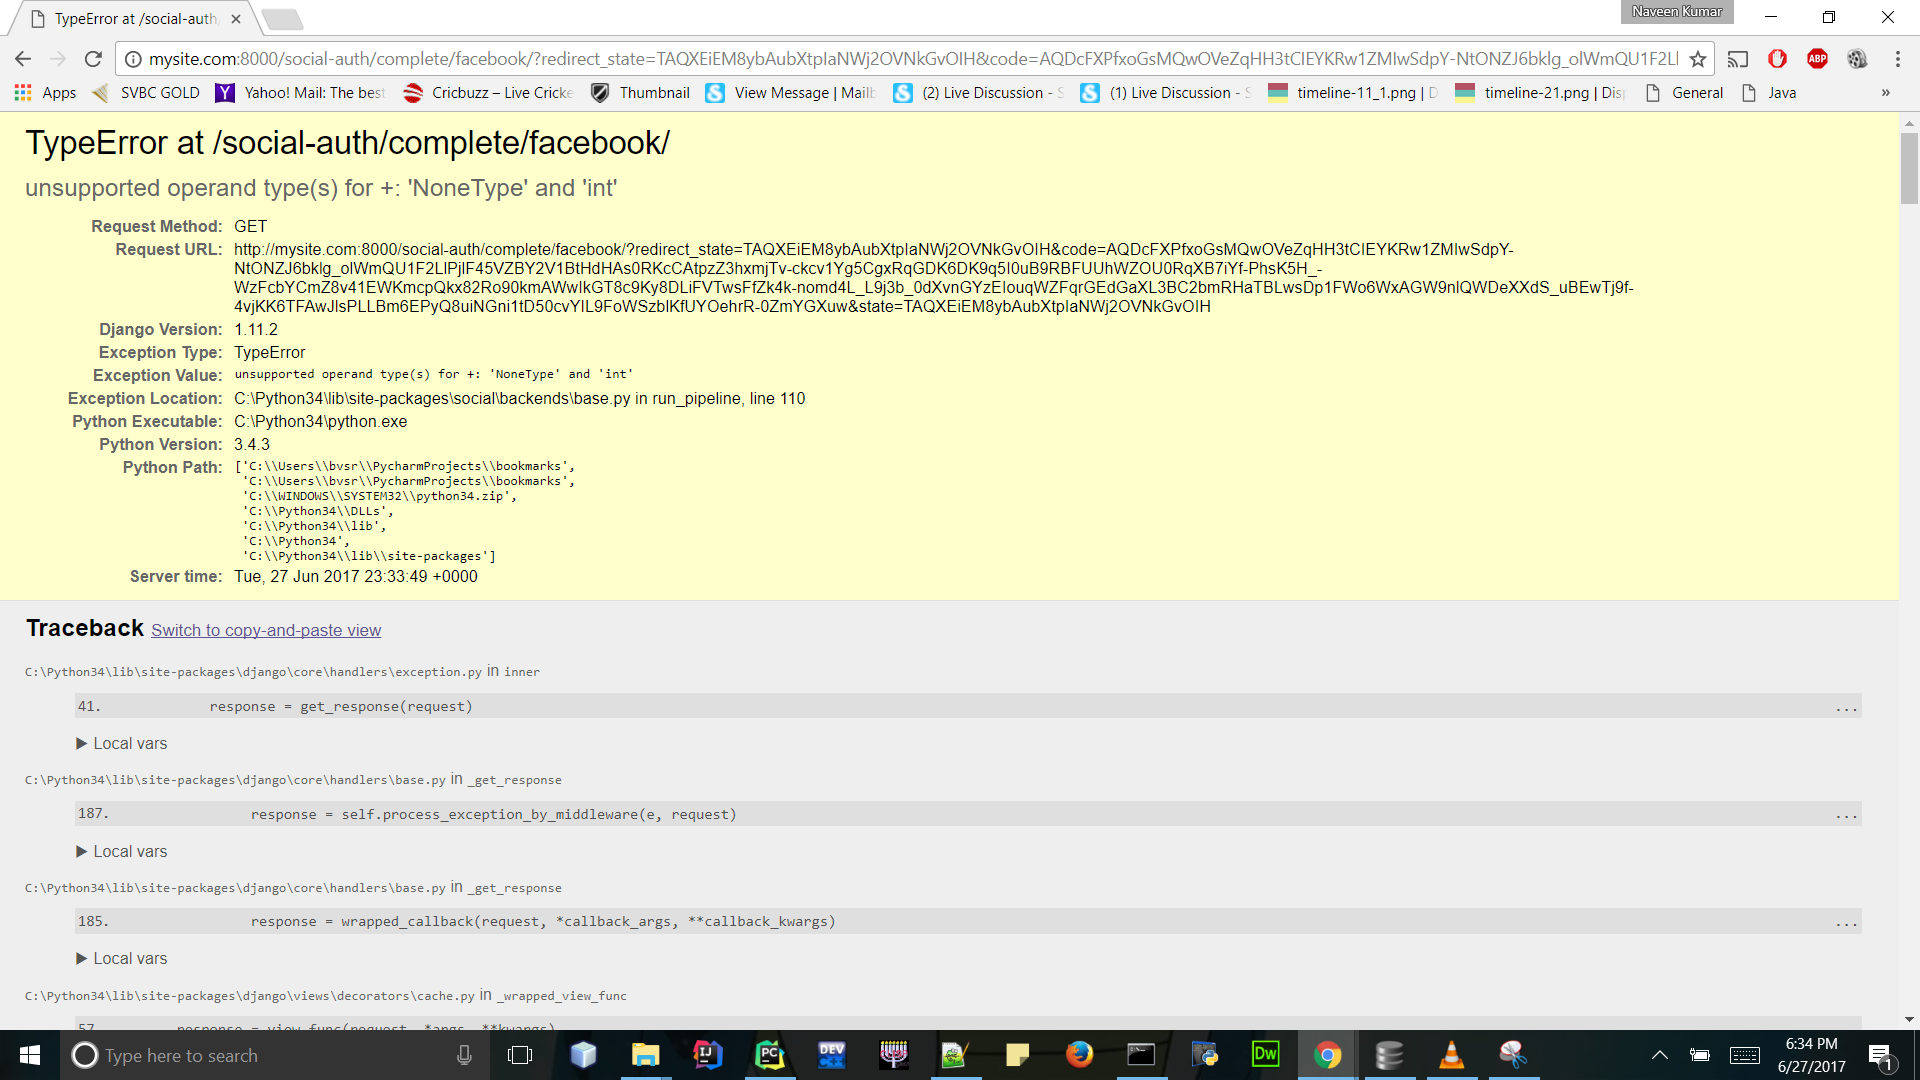
Task: Click Switch to copy-and-paste view
Action: tap(266, 630)
